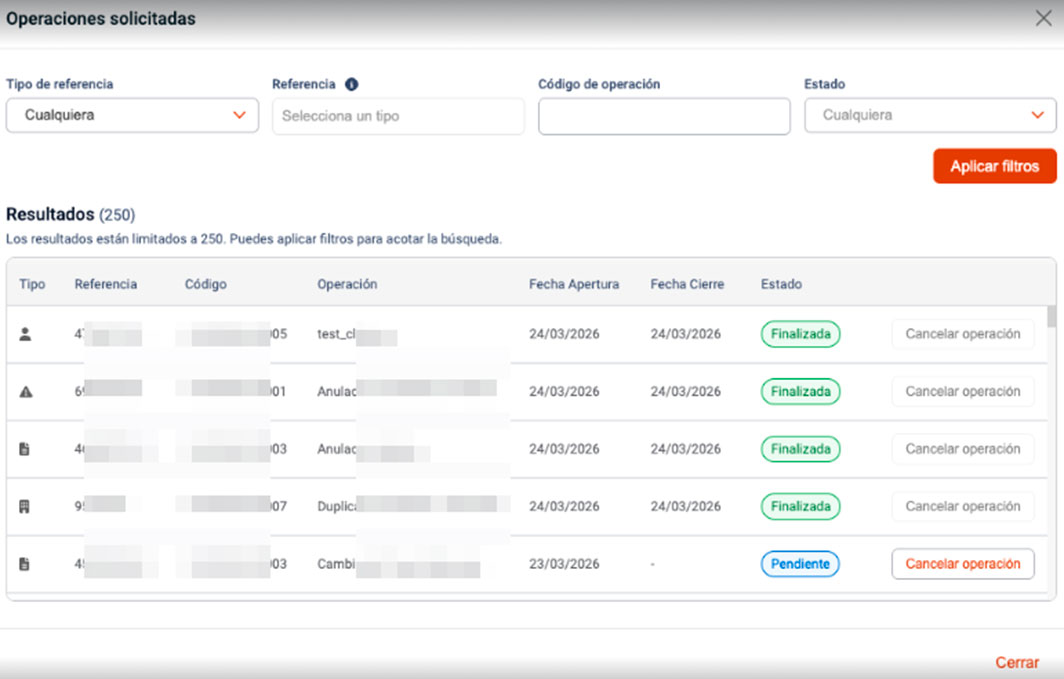Click the Referencia input field

click(x=398, y=116)
